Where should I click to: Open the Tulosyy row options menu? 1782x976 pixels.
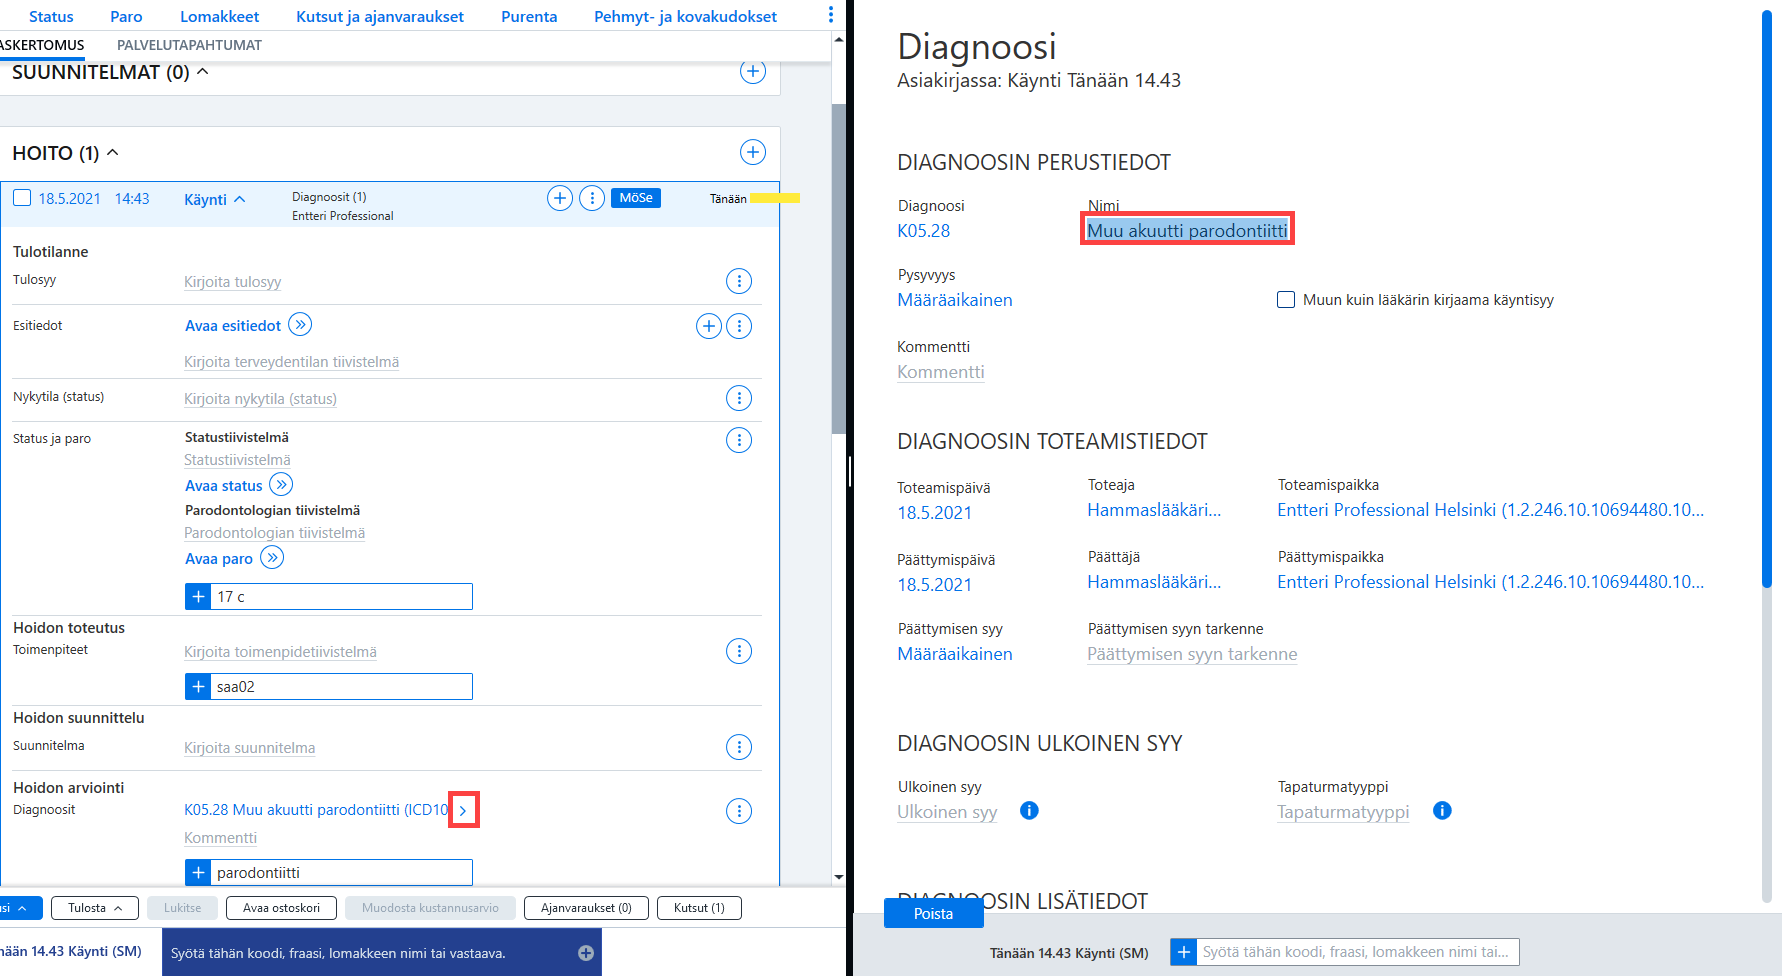739,281
